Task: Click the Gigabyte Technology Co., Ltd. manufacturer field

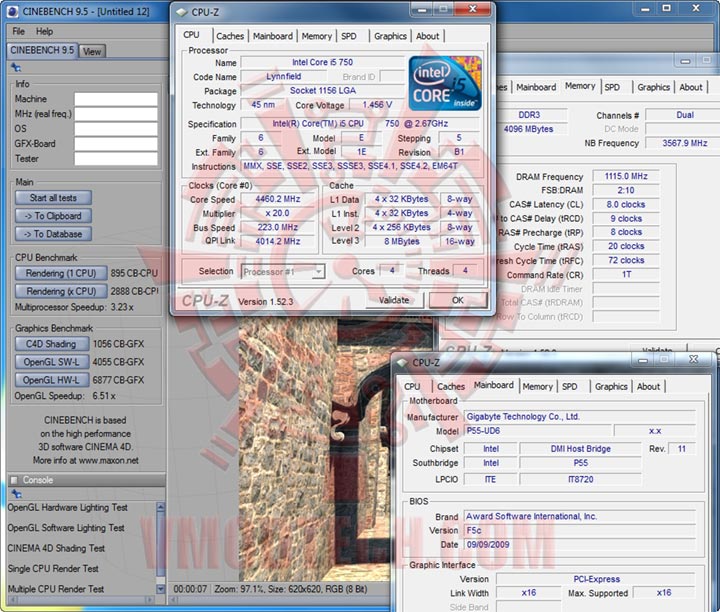Action: (x=579, y=417)
